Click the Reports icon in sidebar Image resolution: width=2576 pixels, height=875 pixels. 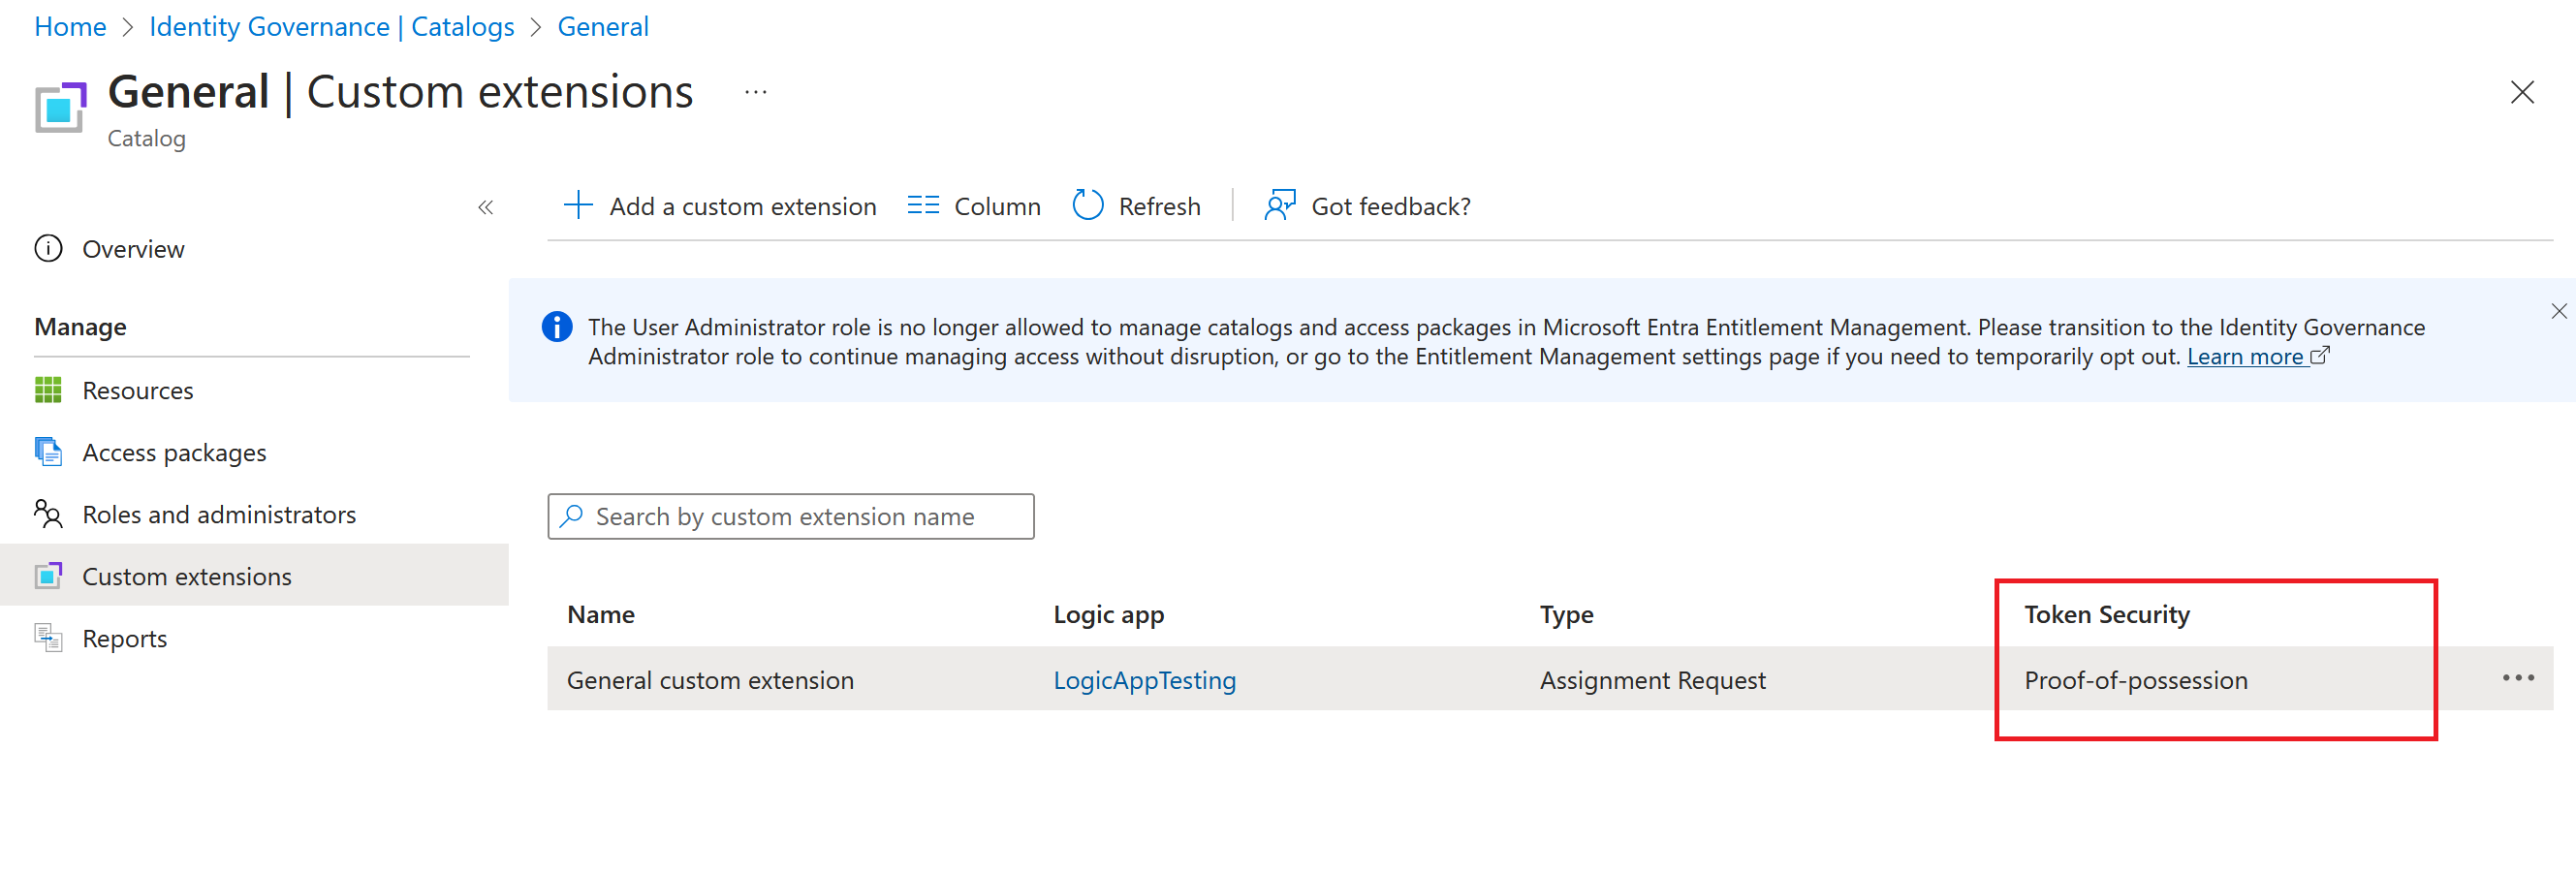(48, 638)
